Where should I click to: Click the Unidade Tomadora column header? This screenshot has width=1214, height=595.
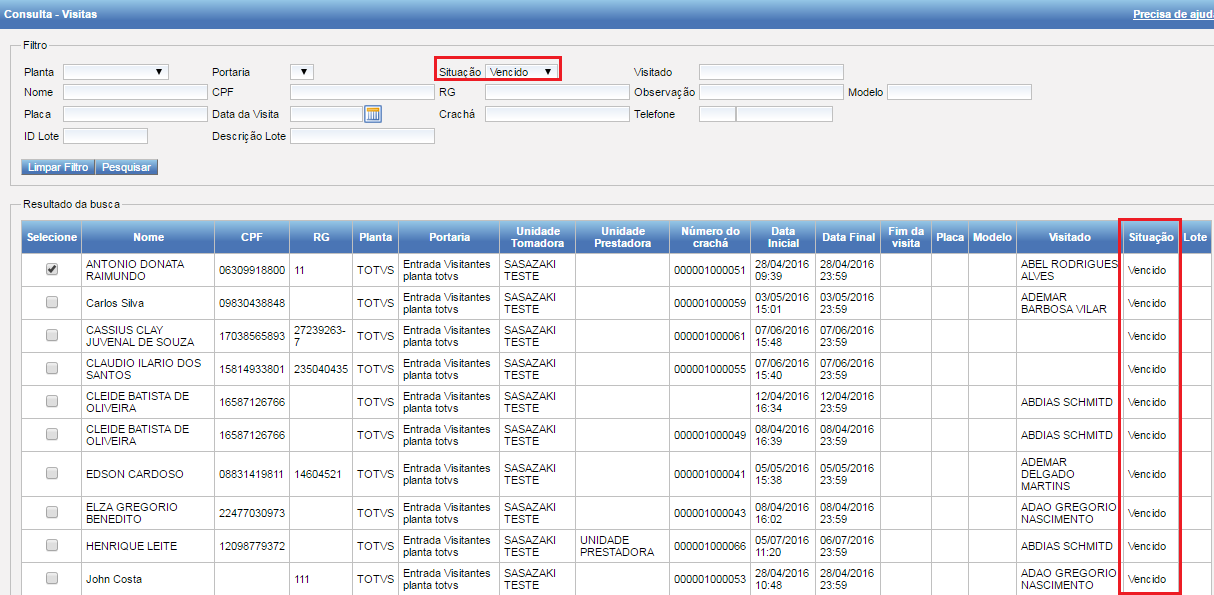537,237
